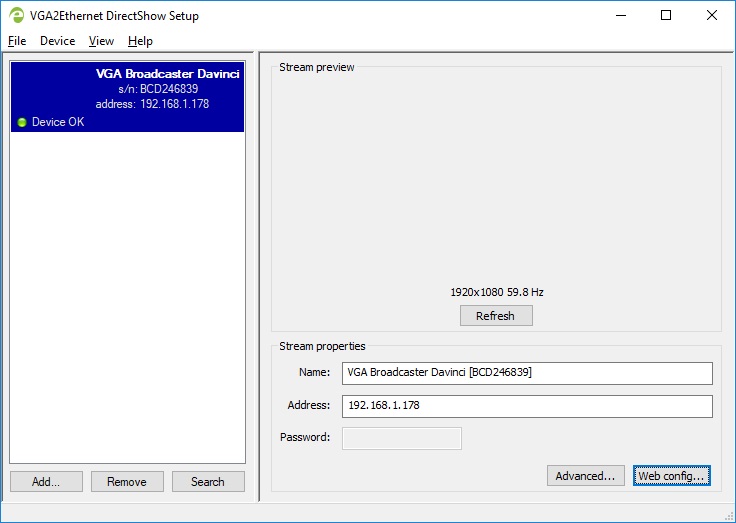
Task: Click into the Password field
Action: 402,438
